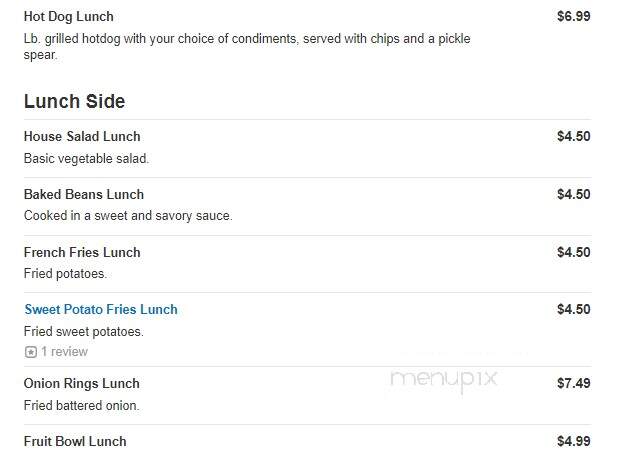Click the star review icon
The image size is (623, 461).
pyautogui.click(x=31, y=352)
